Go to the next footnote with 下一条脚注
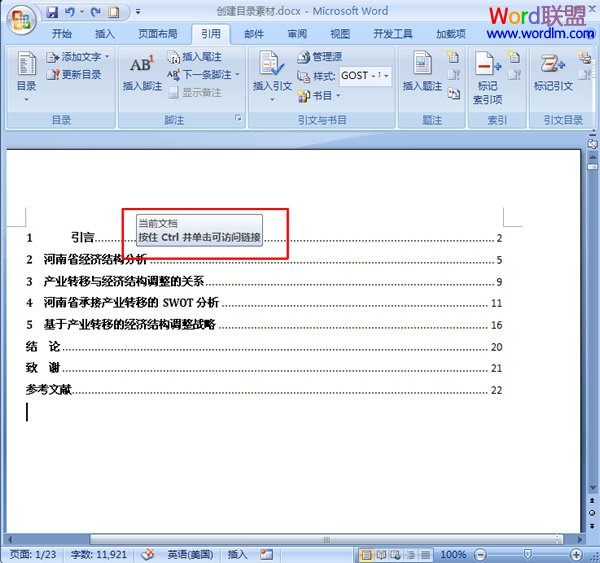The width and height of the screenshot is (600, 563). (199, 75)
